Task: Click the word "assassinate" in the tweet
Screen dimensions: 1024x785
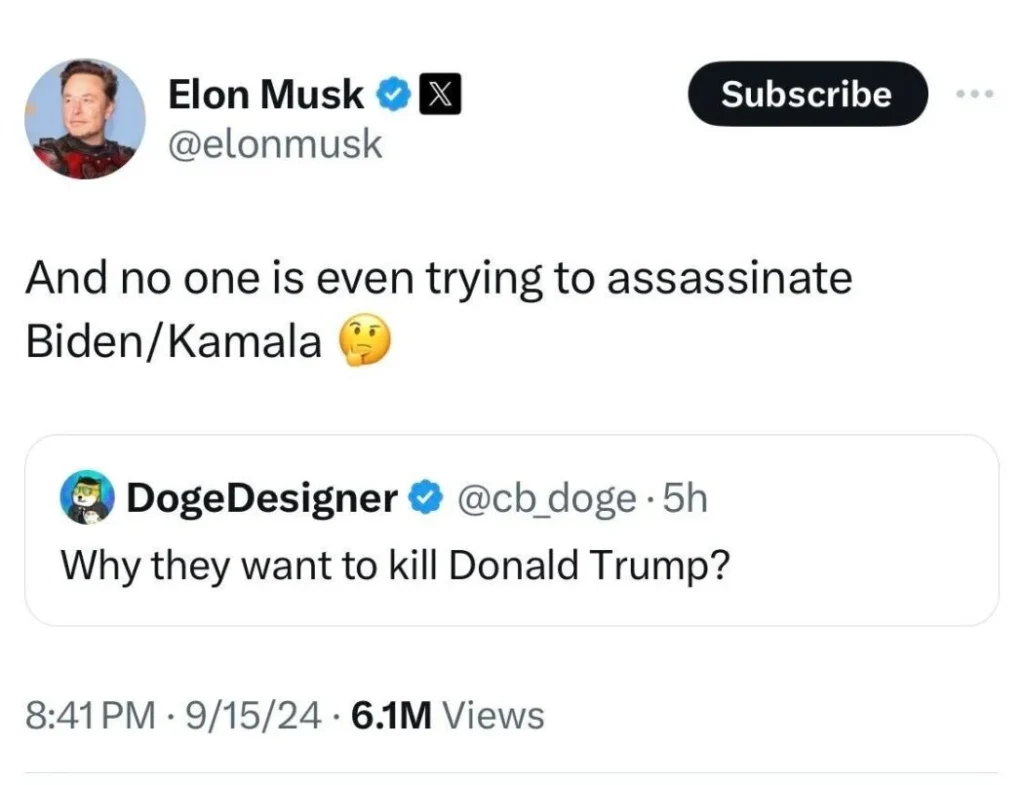Action: [x=729, y=280]
